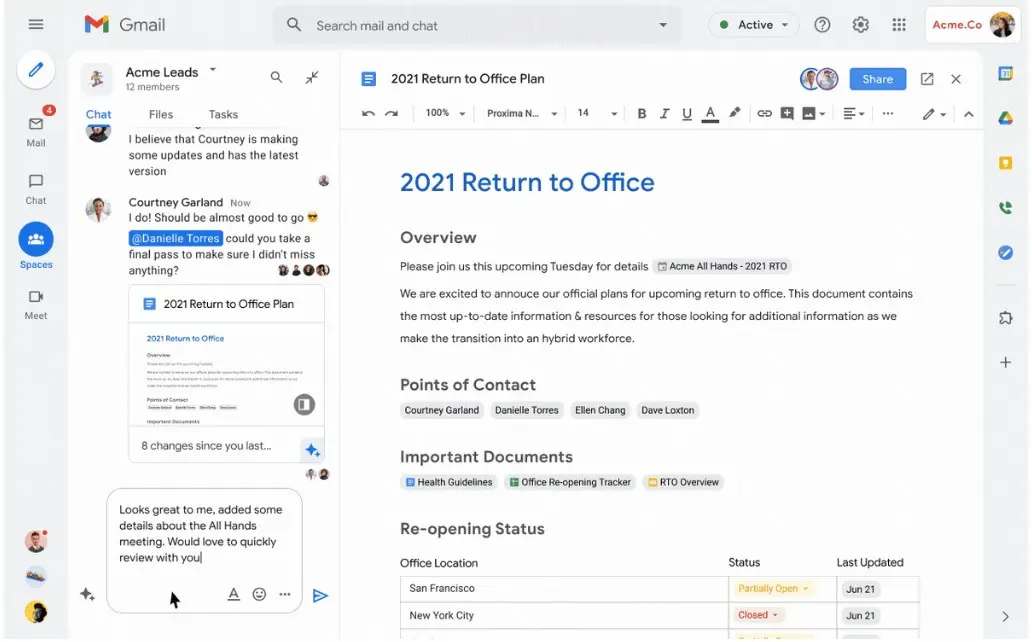Open the Proxima N... font dropdown
The width and height of the screenshot is (1032, 642).
tap(522, 113)
